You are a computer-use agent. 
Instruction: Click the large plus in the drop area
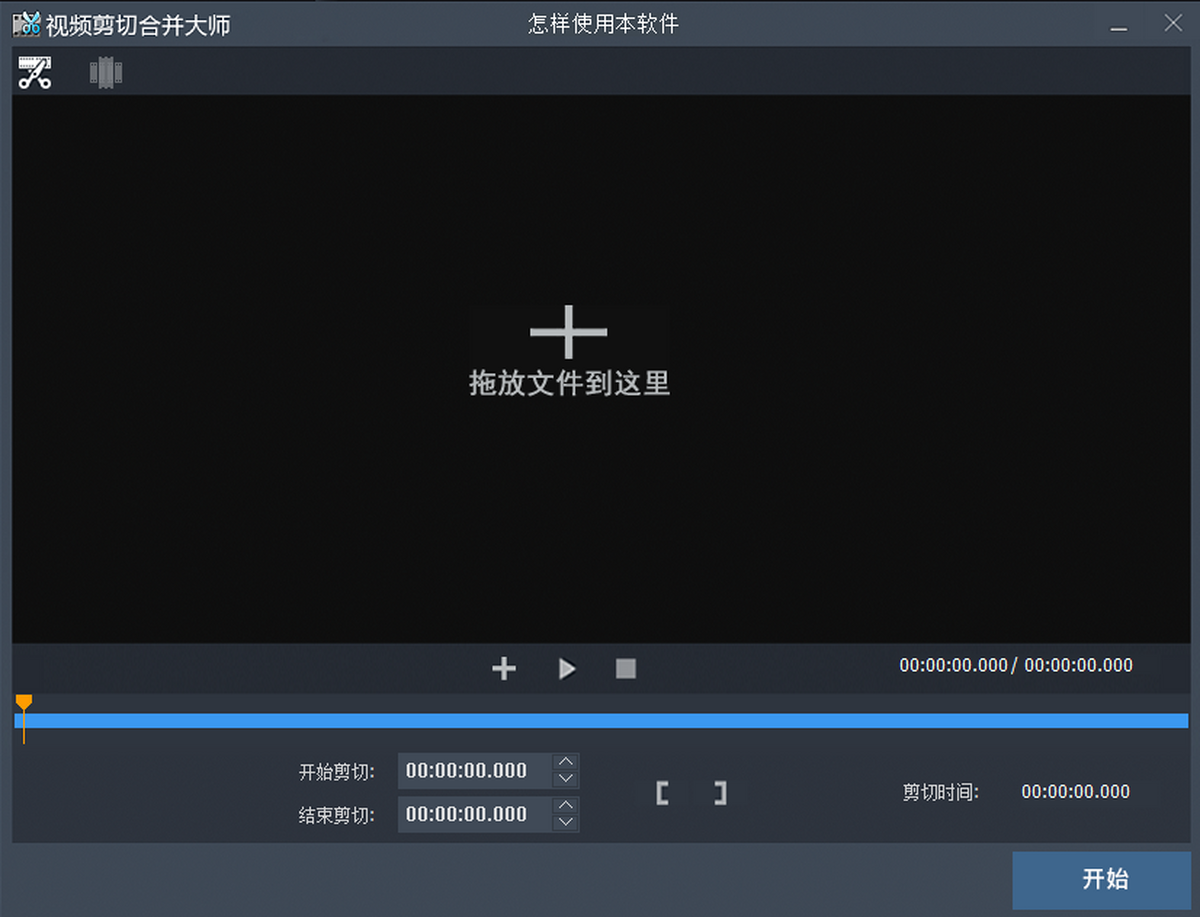pos(568,332)
